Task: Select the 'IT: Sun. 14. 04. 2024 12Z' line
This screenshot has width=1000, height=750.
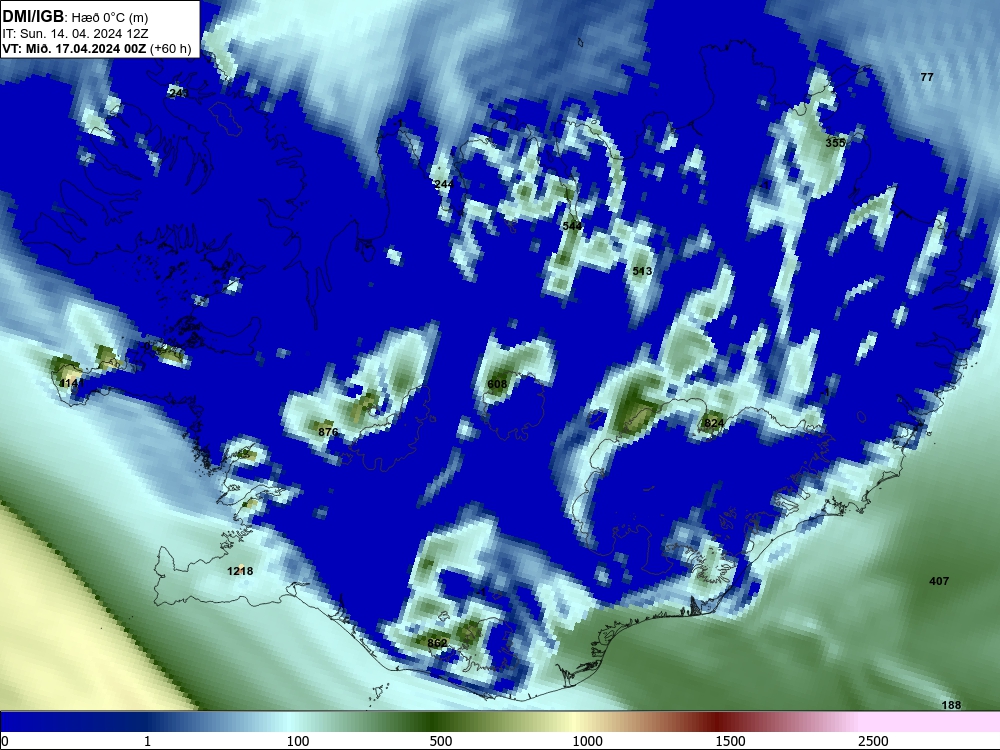Action: [75, 33]
